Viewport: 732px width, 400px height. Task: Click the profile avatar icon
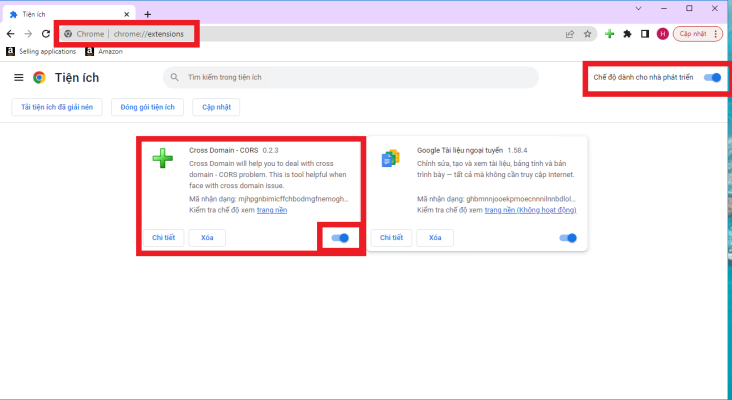click(662, 33)
